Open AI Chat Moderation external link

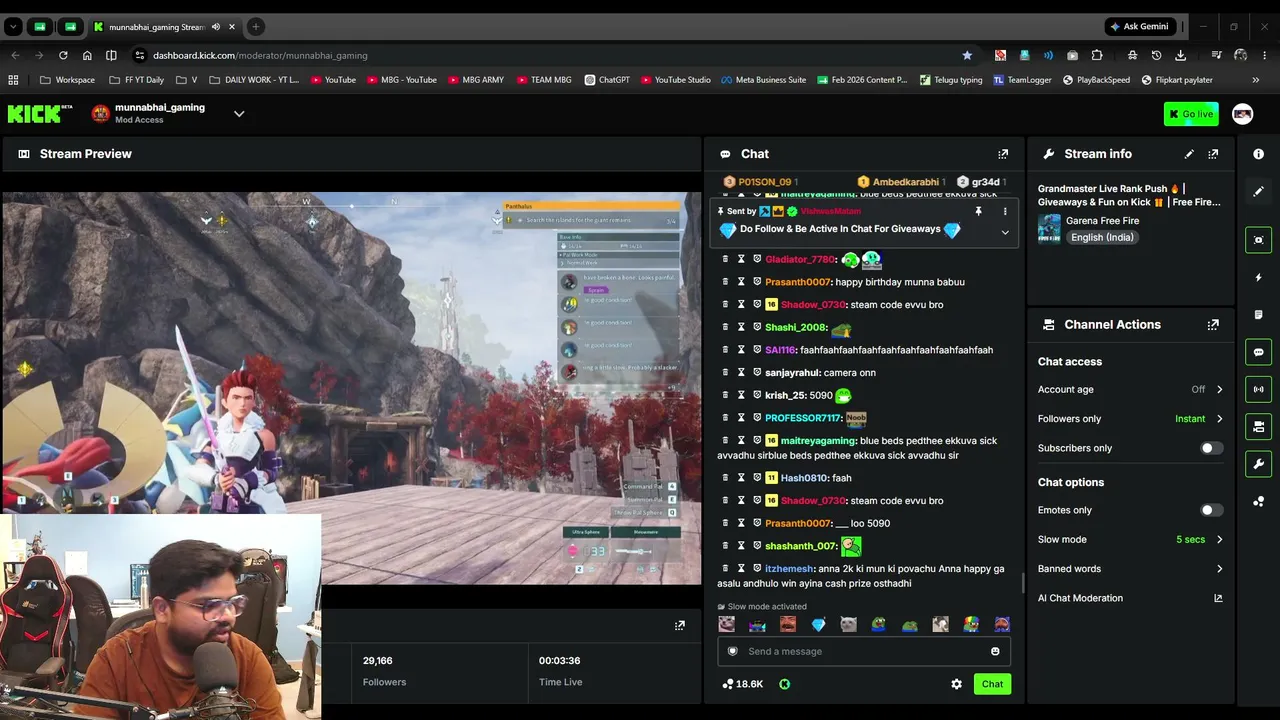pyautogui.click(x=1218, y=598)
